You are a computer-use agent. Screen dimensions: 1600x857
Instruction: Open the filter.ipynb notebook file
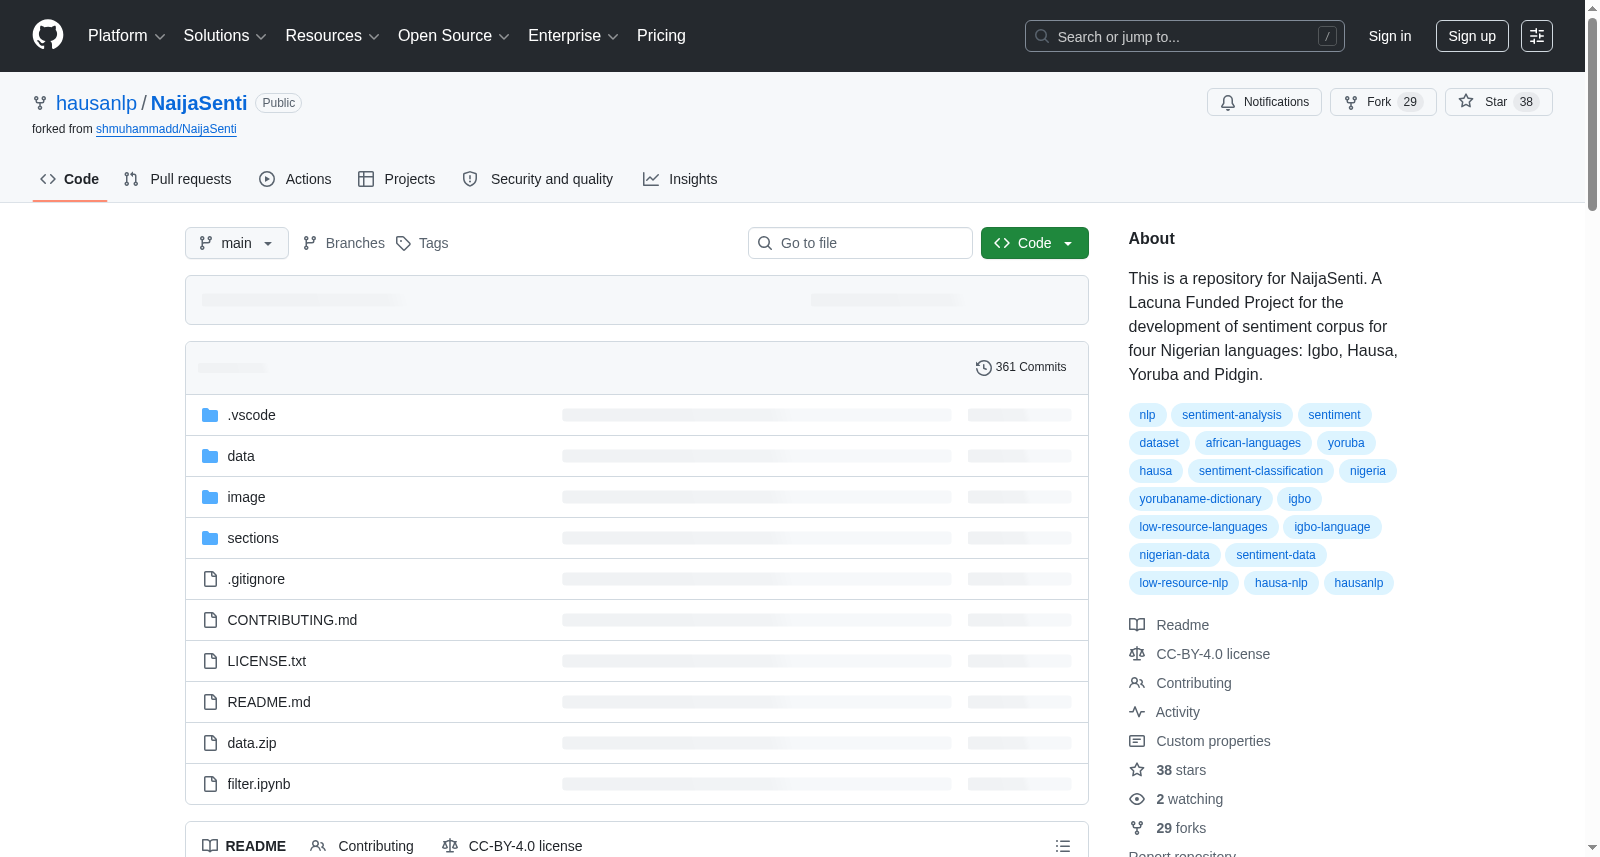(x=259, y=784)
